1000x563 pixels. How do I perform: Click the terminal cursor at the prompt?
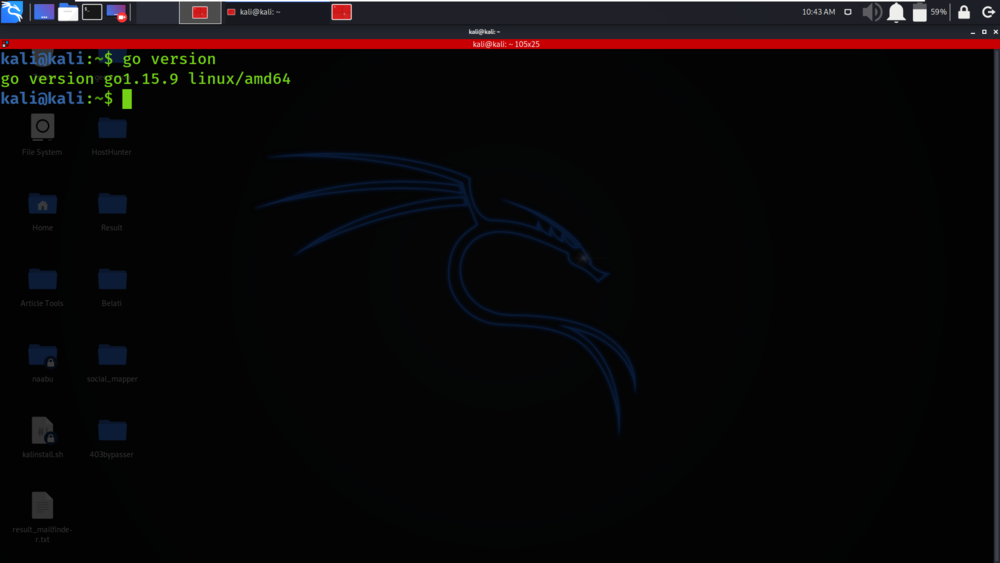pyautogui.click(x=127, y=99)
